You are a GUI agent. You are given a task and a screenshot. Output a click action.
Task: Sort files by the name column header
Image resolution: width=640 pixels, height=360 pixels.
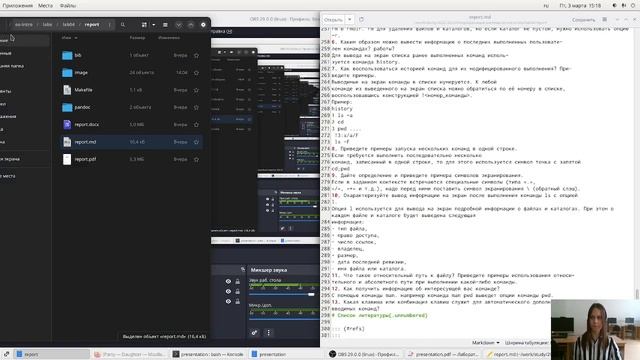[x=69, y=38]
